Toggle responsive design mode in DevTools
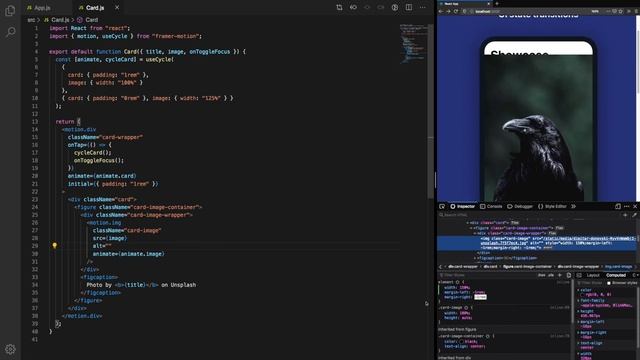 (618, 207)
